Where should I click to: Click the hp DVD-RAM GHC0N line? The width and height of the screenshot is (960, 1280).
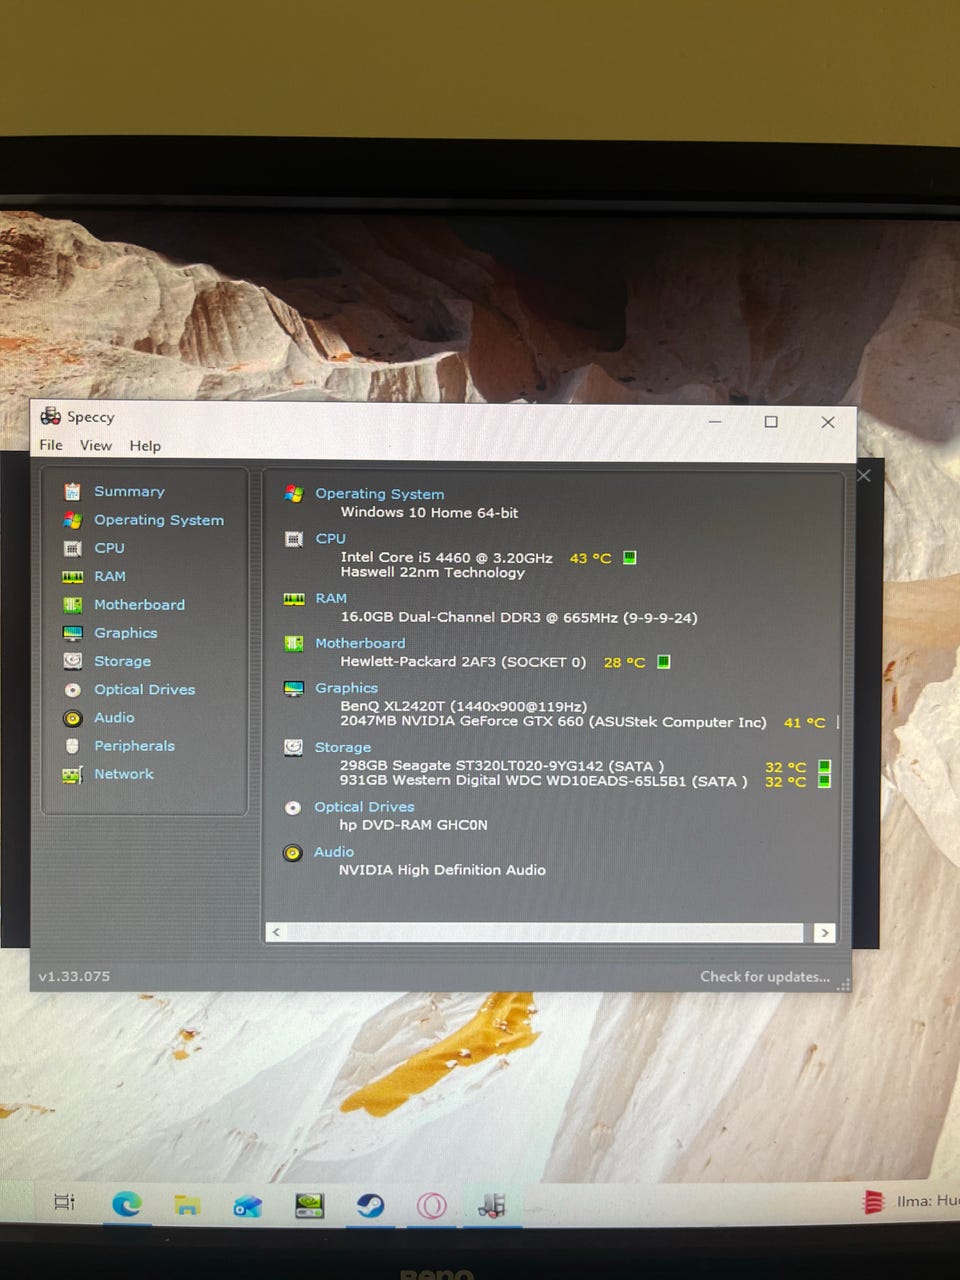[x=413, y=825]
